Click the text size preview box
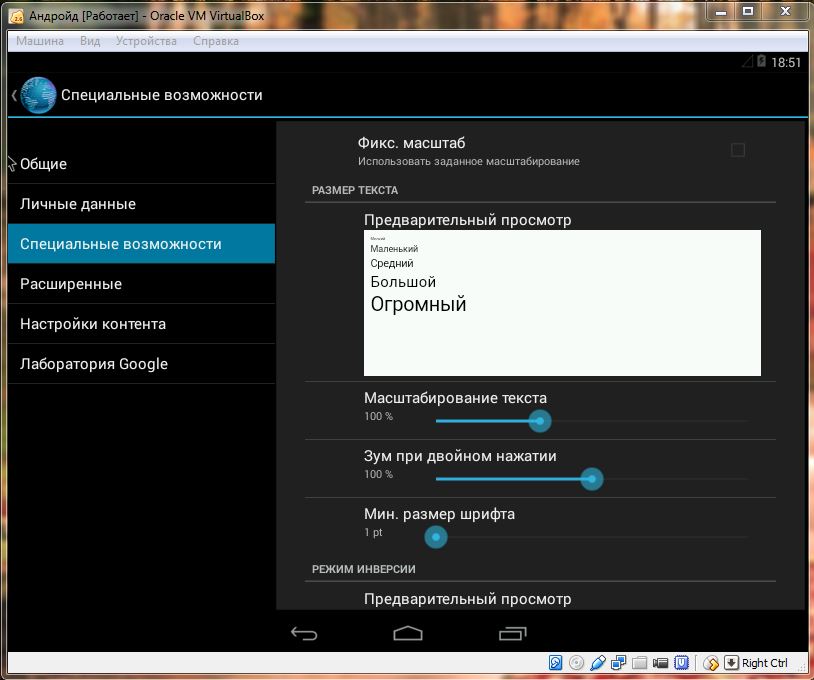This screenshot has height=680, width=814. point(562,303)
